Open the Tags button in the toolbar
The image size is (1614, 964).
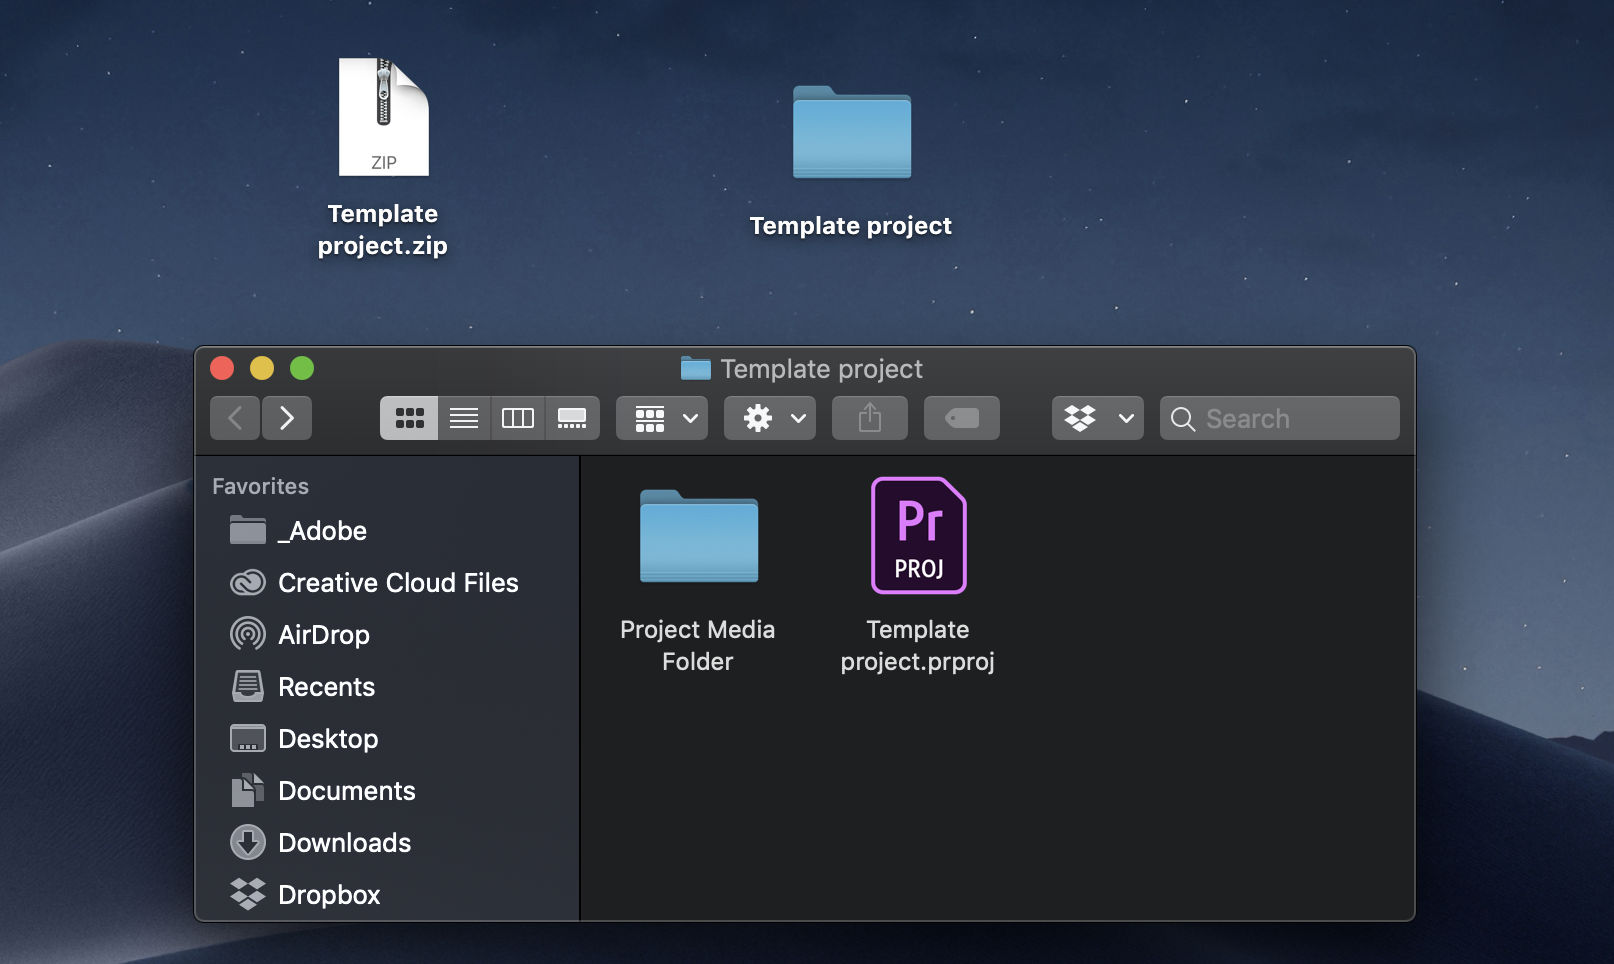tap(960, 418)
